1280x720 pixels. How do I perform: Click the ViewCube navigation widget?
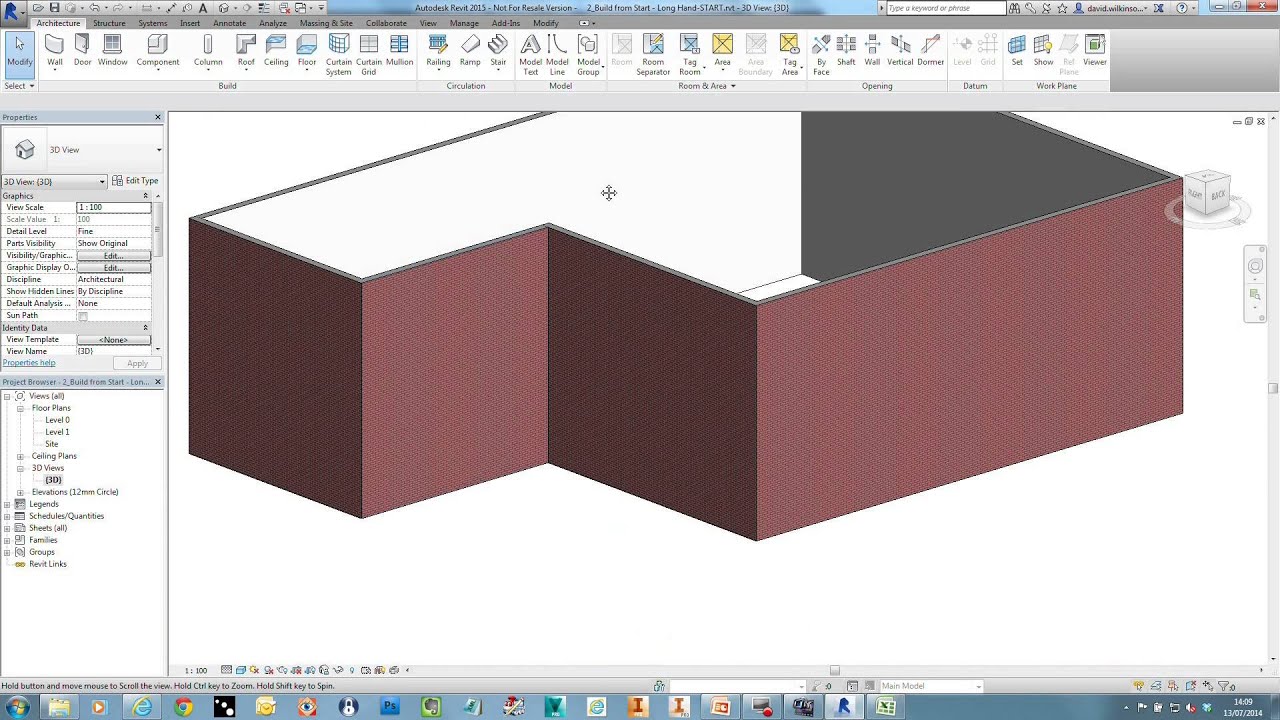click(x=1207, y=196)
